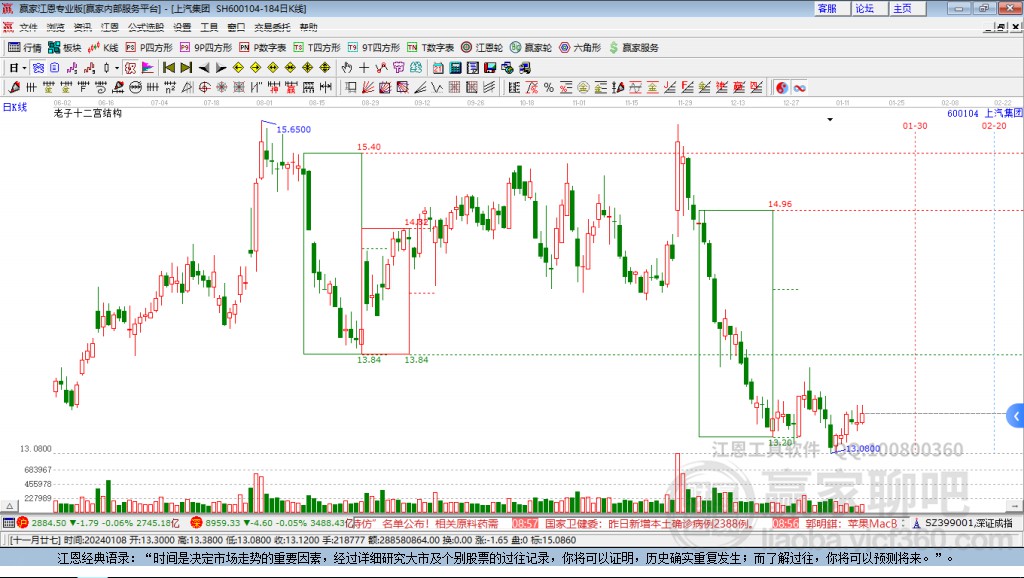Viewport: 1024px width, 578px height.
Task: Open the 交易委托 menu
Action: point(272,27)
